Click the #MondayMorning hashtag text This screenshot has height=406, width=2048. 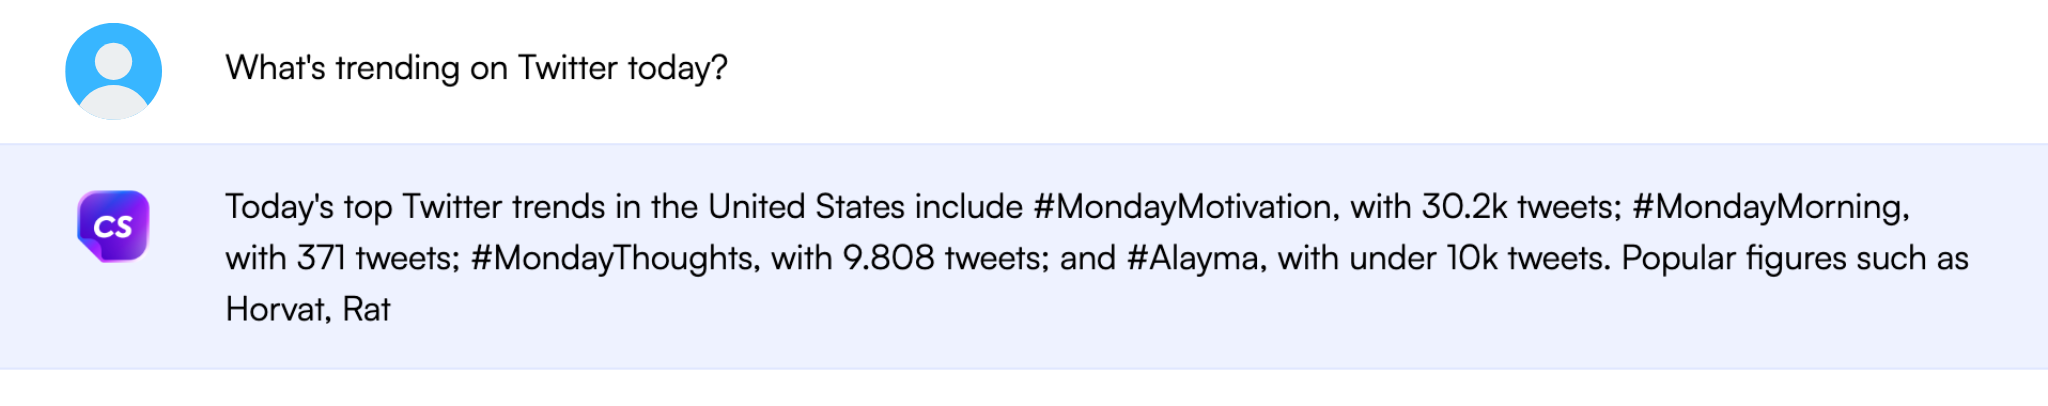(1769, 207)
